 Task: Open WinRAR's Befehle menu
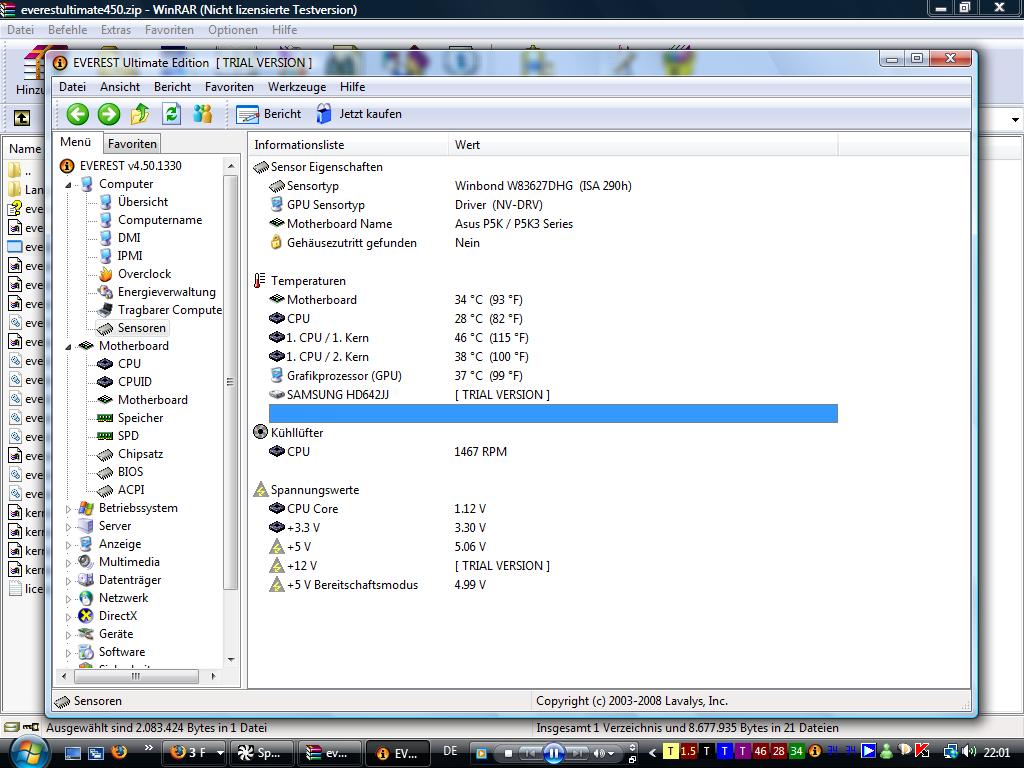click(x=67, y=30)
